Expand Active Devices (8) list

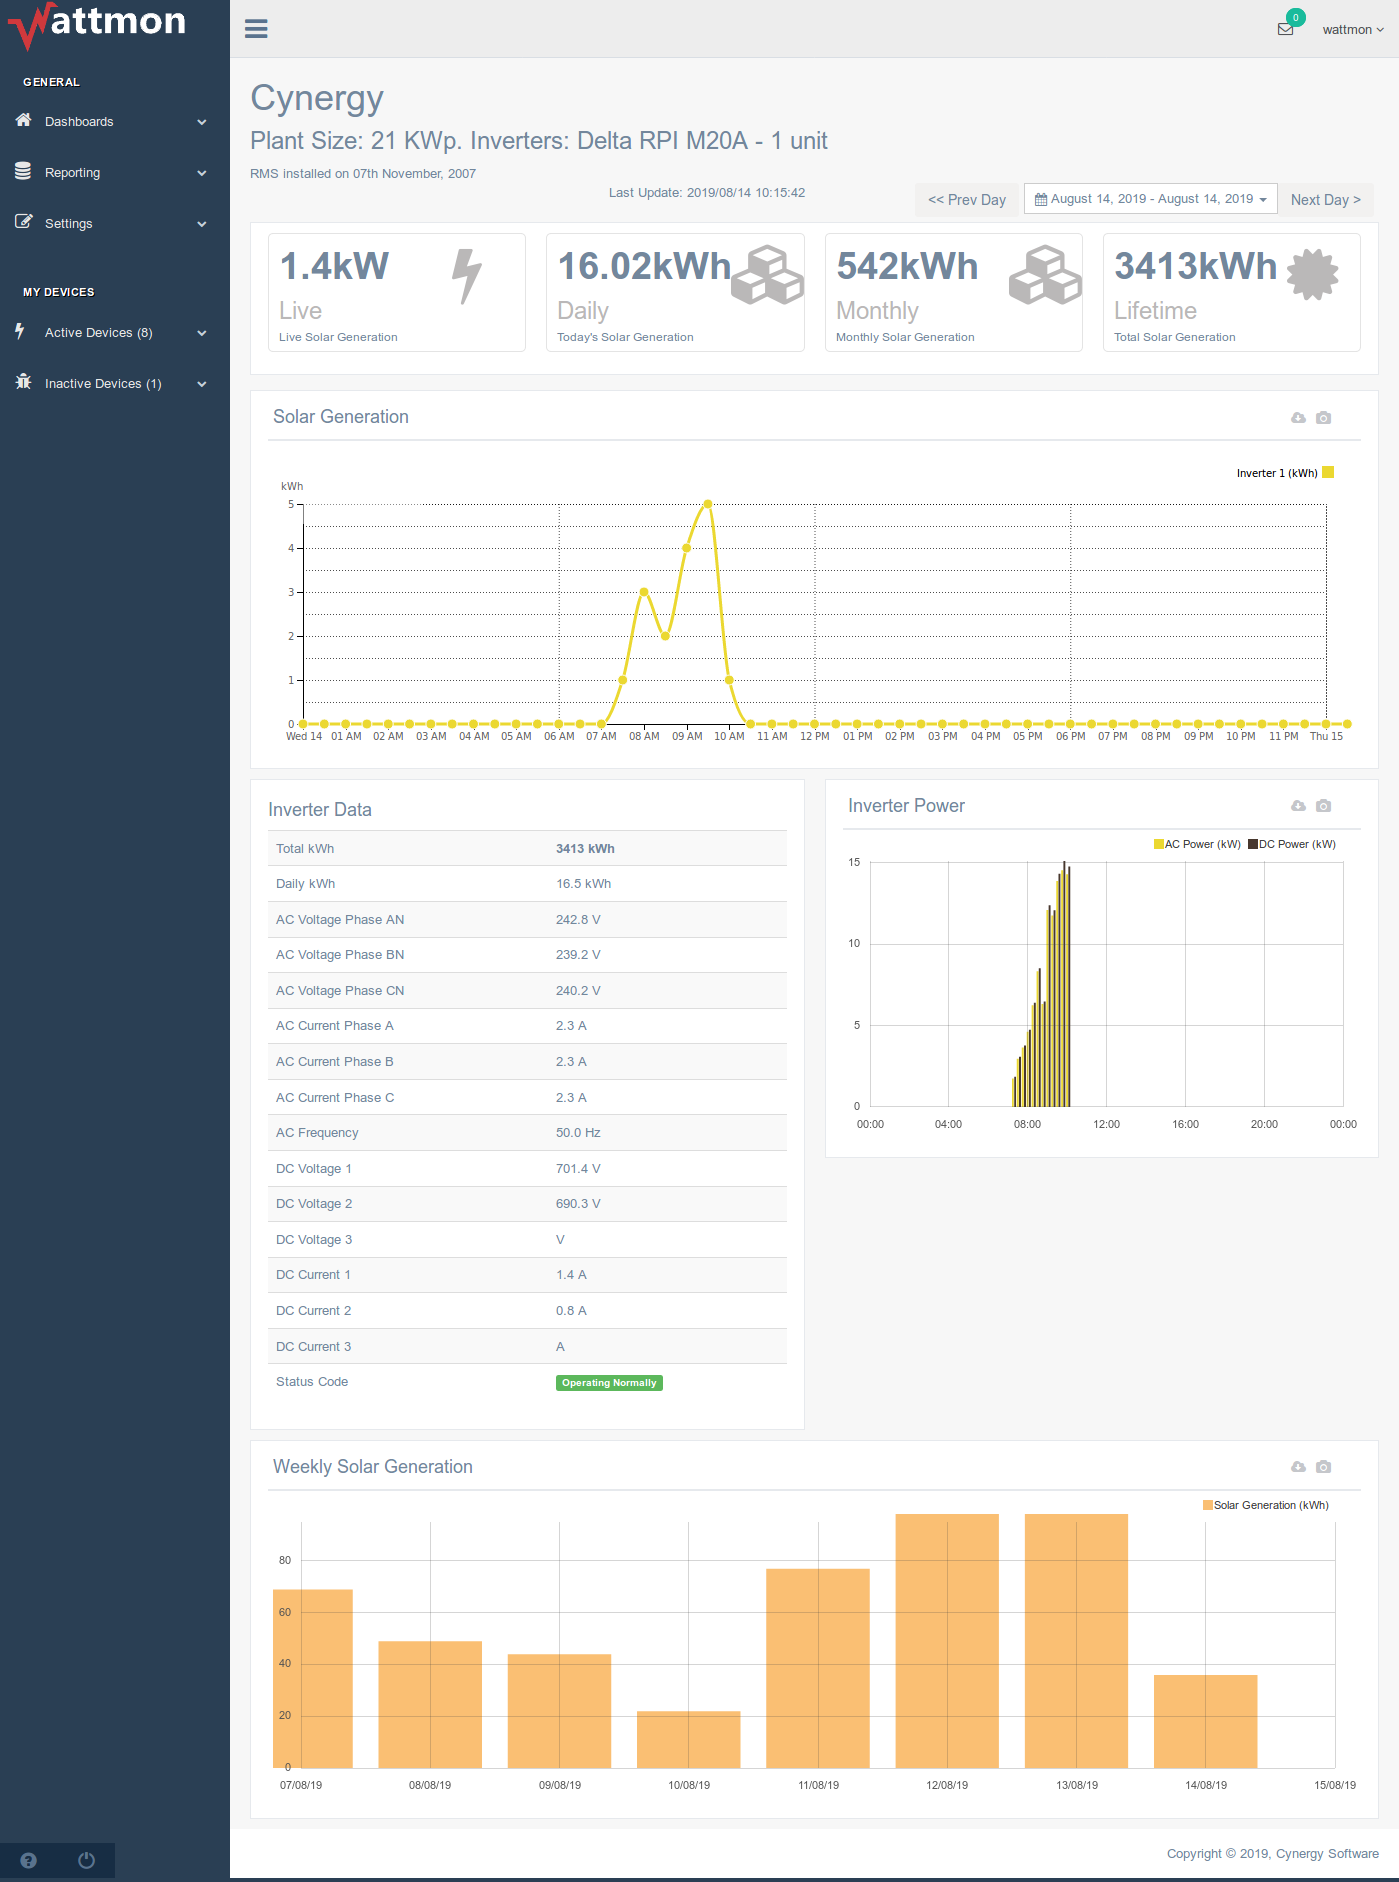coord(112,333)
